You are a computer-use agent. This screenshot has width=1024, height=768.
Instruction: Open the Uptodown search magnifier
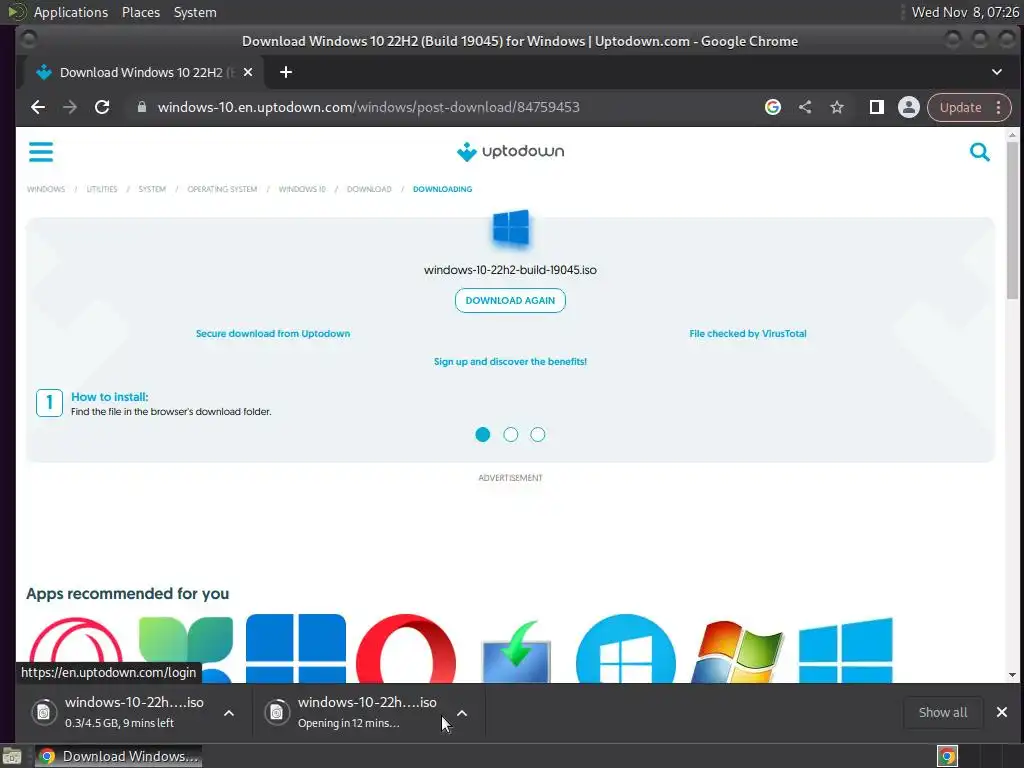point(980,152)
